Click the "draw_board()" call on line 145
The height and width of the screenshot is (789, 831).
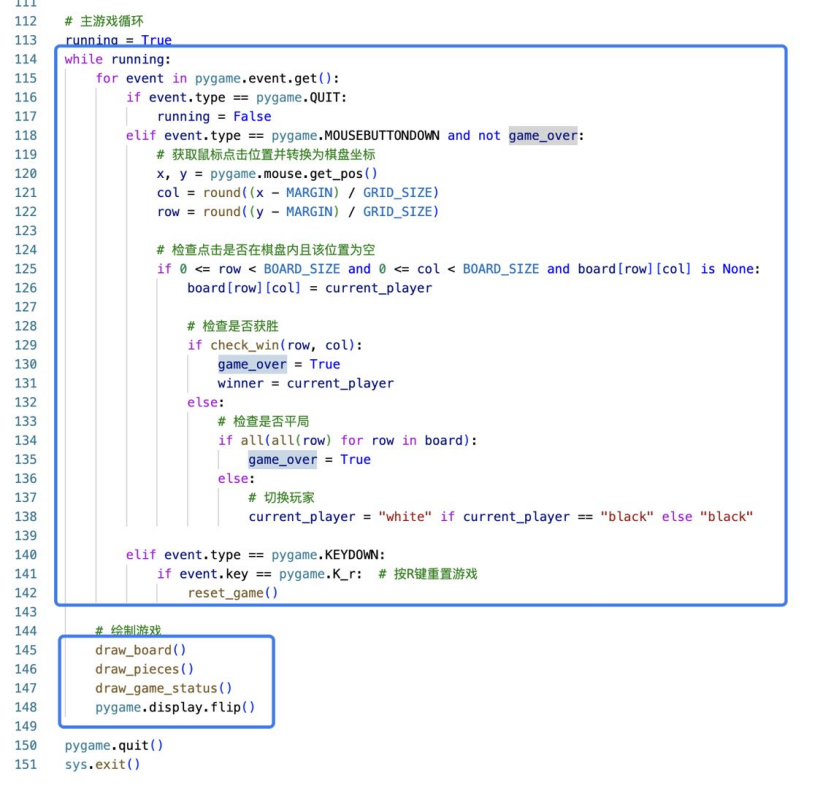pyautogui.click(x=141, y=651)
